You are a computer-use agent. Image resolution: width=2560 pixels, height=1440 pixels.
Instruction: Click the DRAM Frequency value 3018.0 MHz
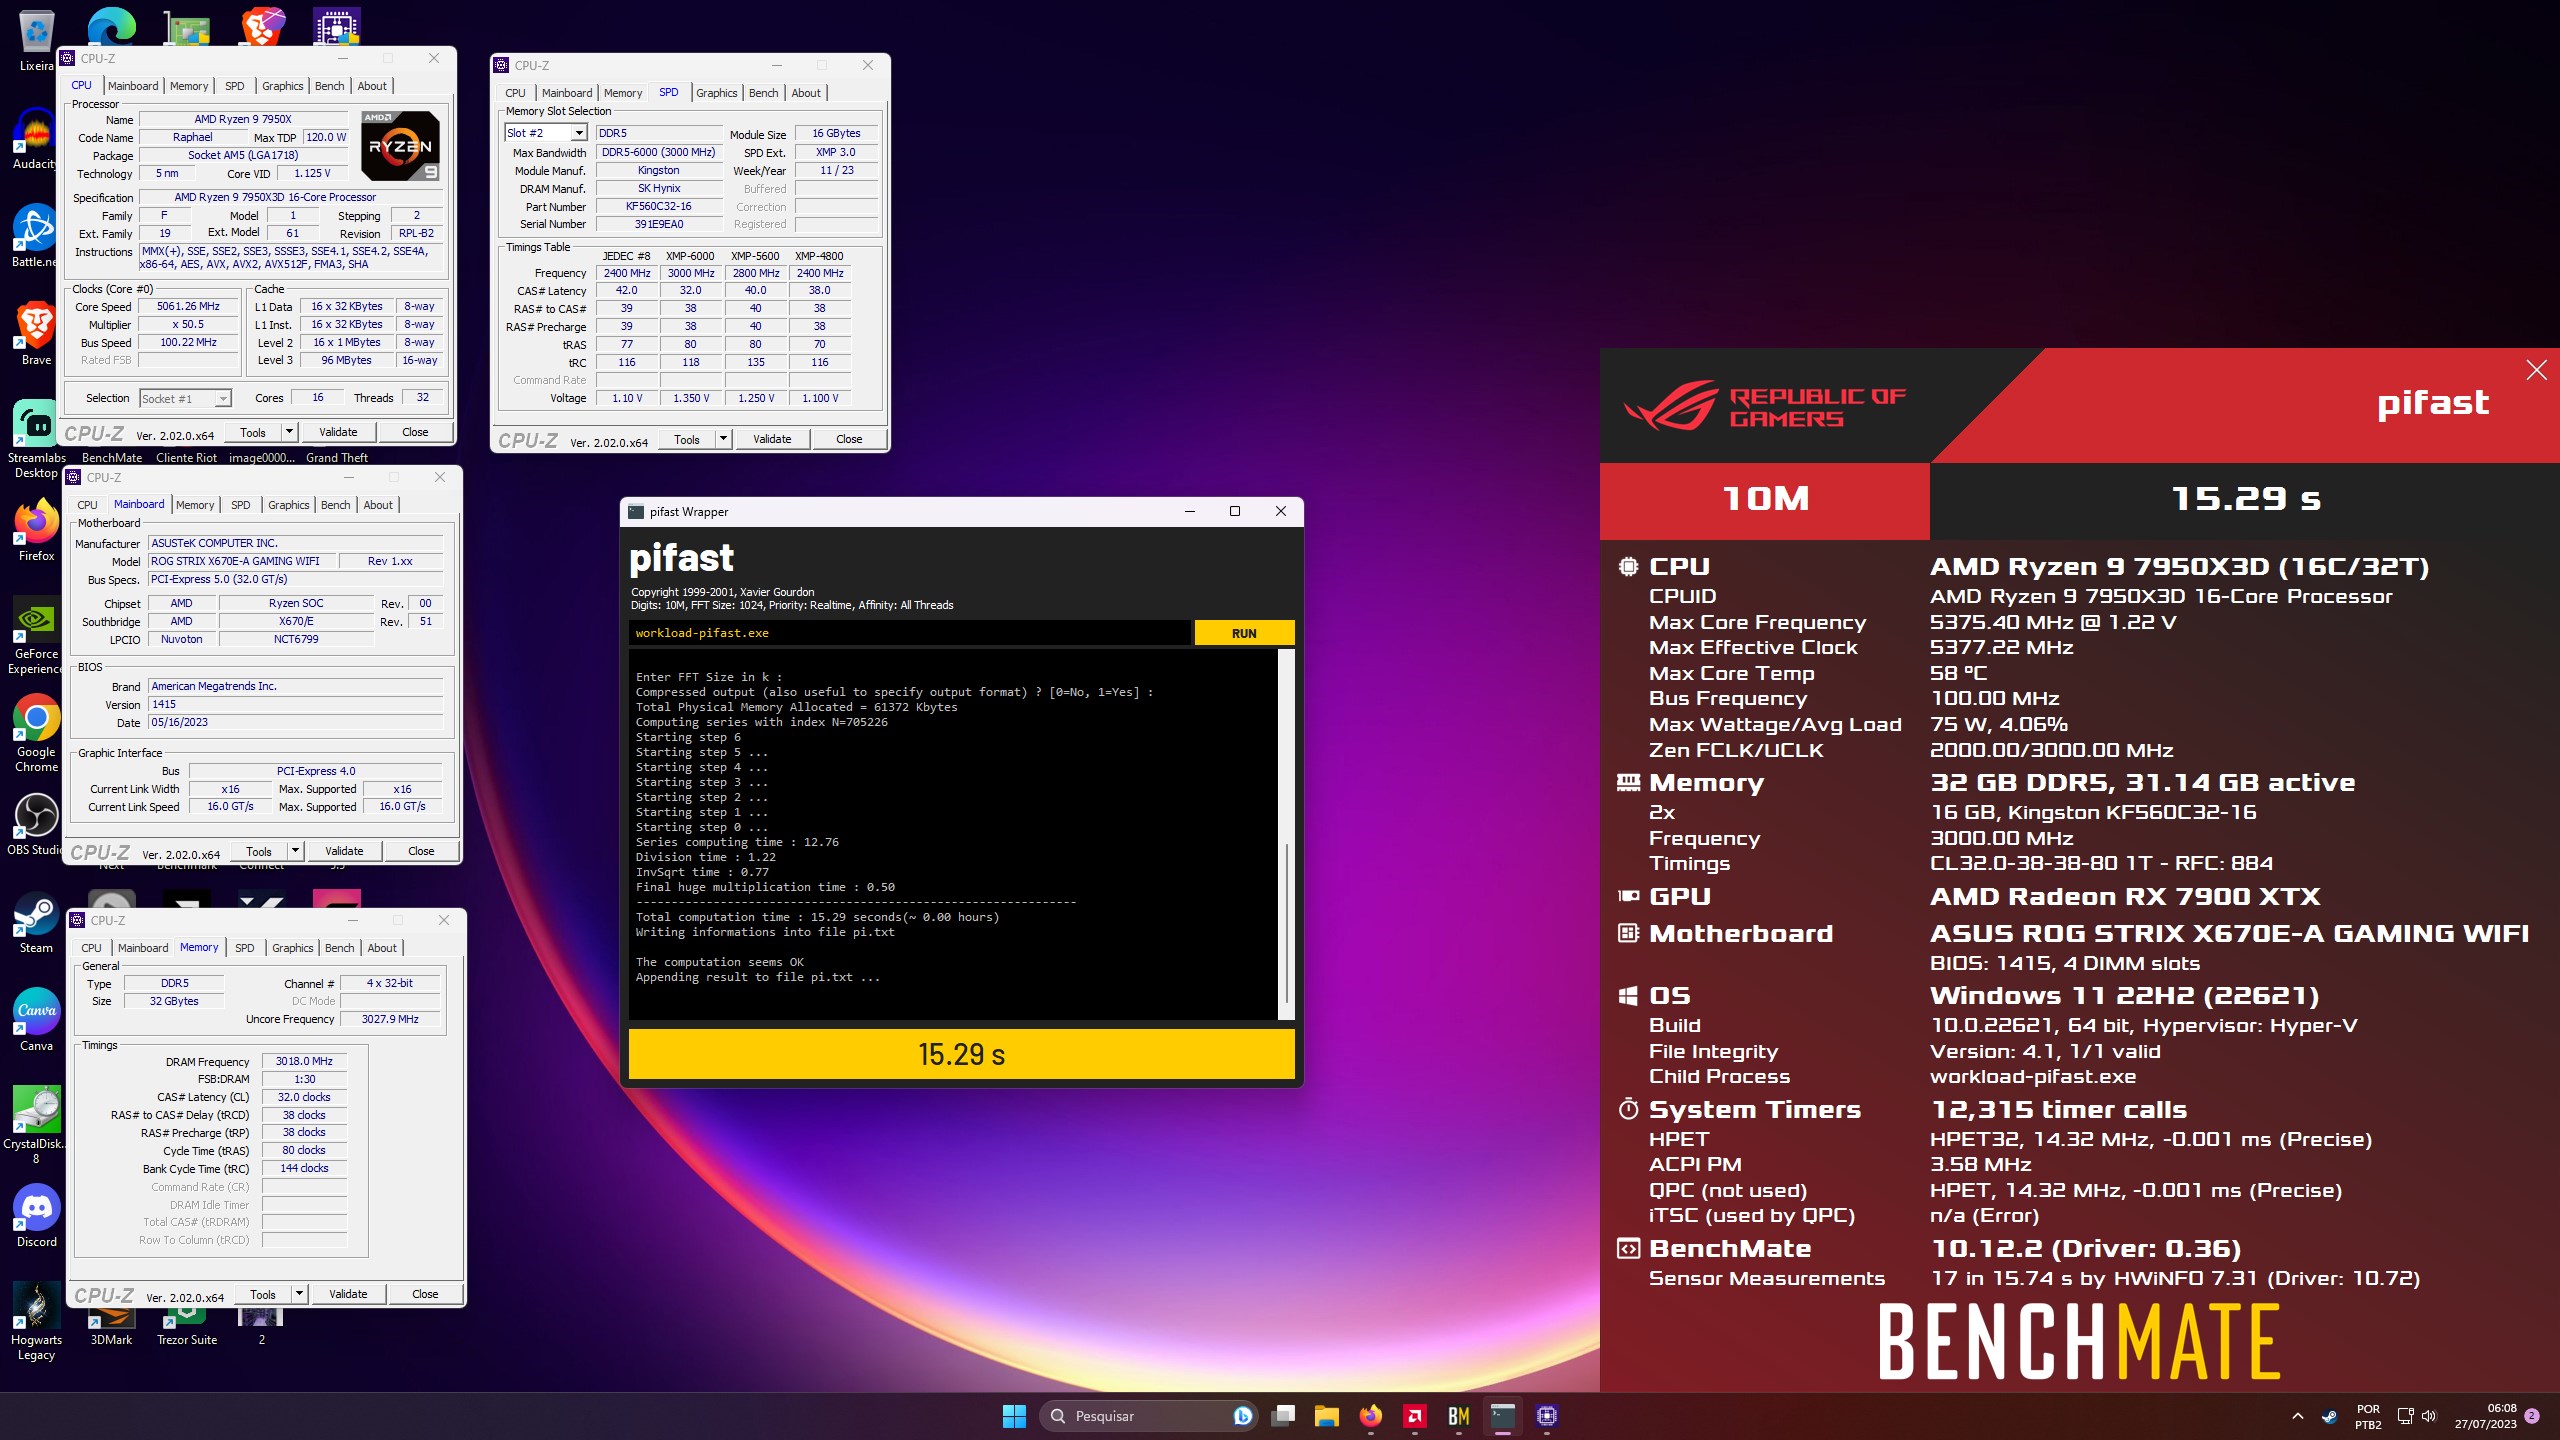(x=304, y=1061)
